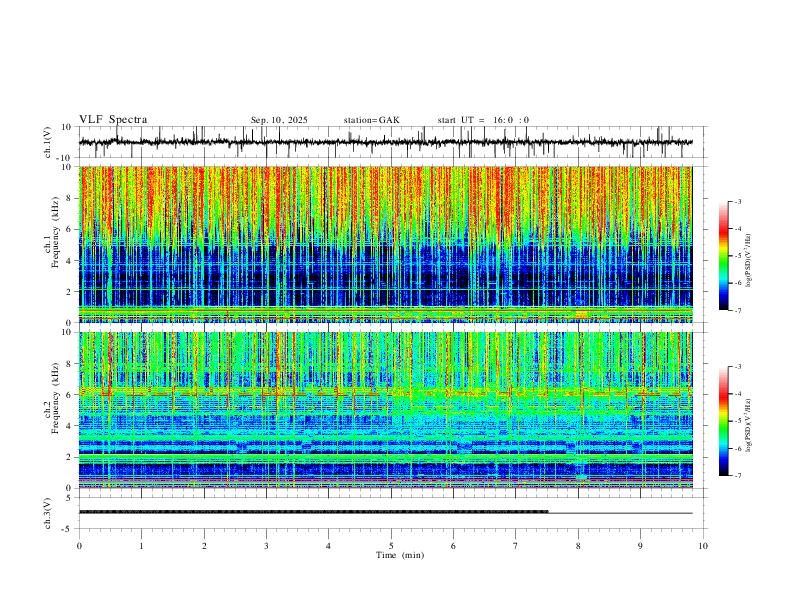
Task: Click the 'ch.1(V)' waveform axis label
Action: pos(48,142)
